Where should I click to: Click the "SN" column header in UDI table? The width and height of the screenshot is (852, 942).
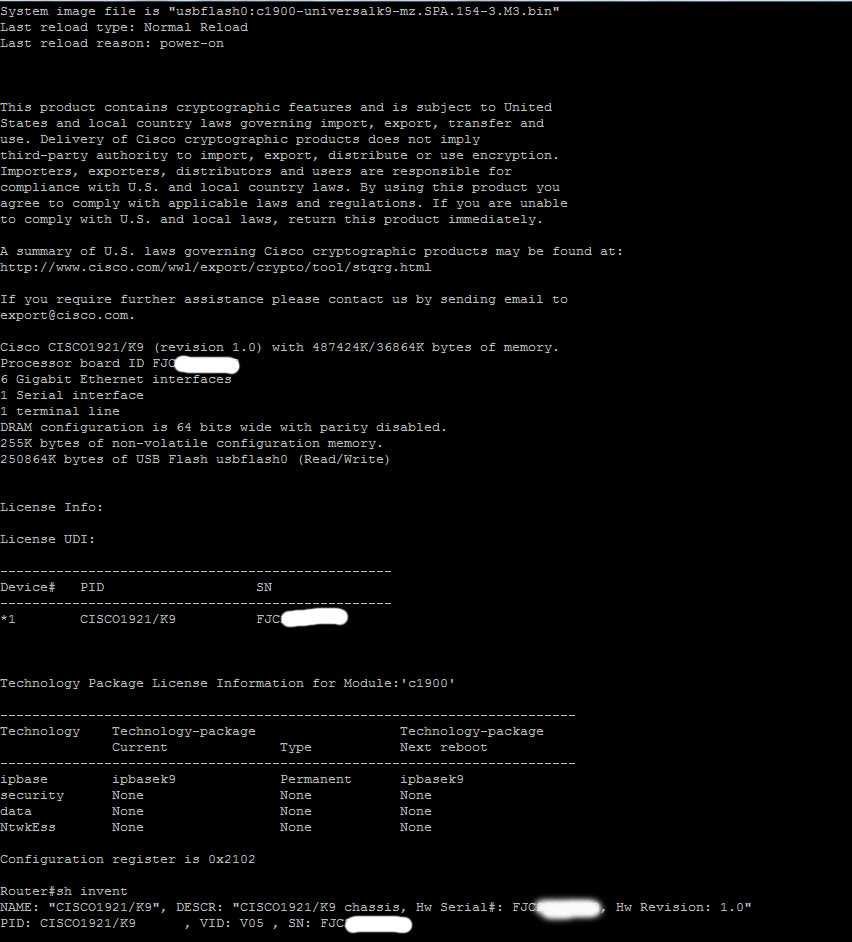[x=264, y=587]
